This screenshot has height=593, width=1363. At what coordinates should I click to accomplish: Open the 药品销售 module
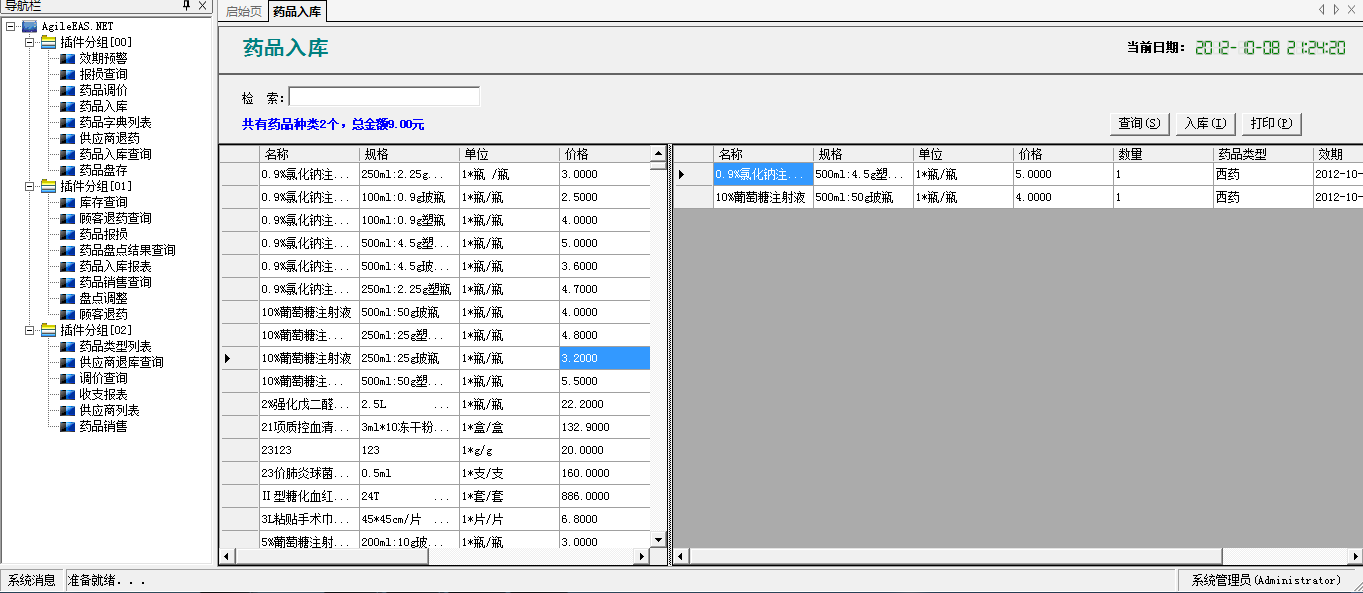pos(103,426)
